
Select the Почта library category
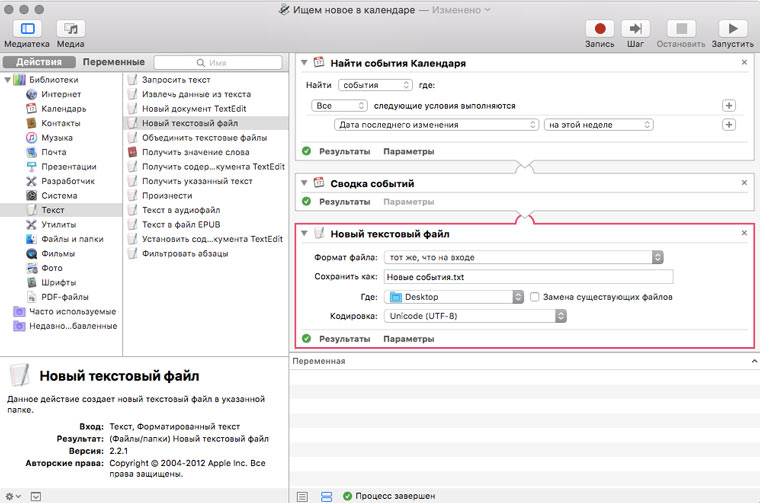click(53, 152)
